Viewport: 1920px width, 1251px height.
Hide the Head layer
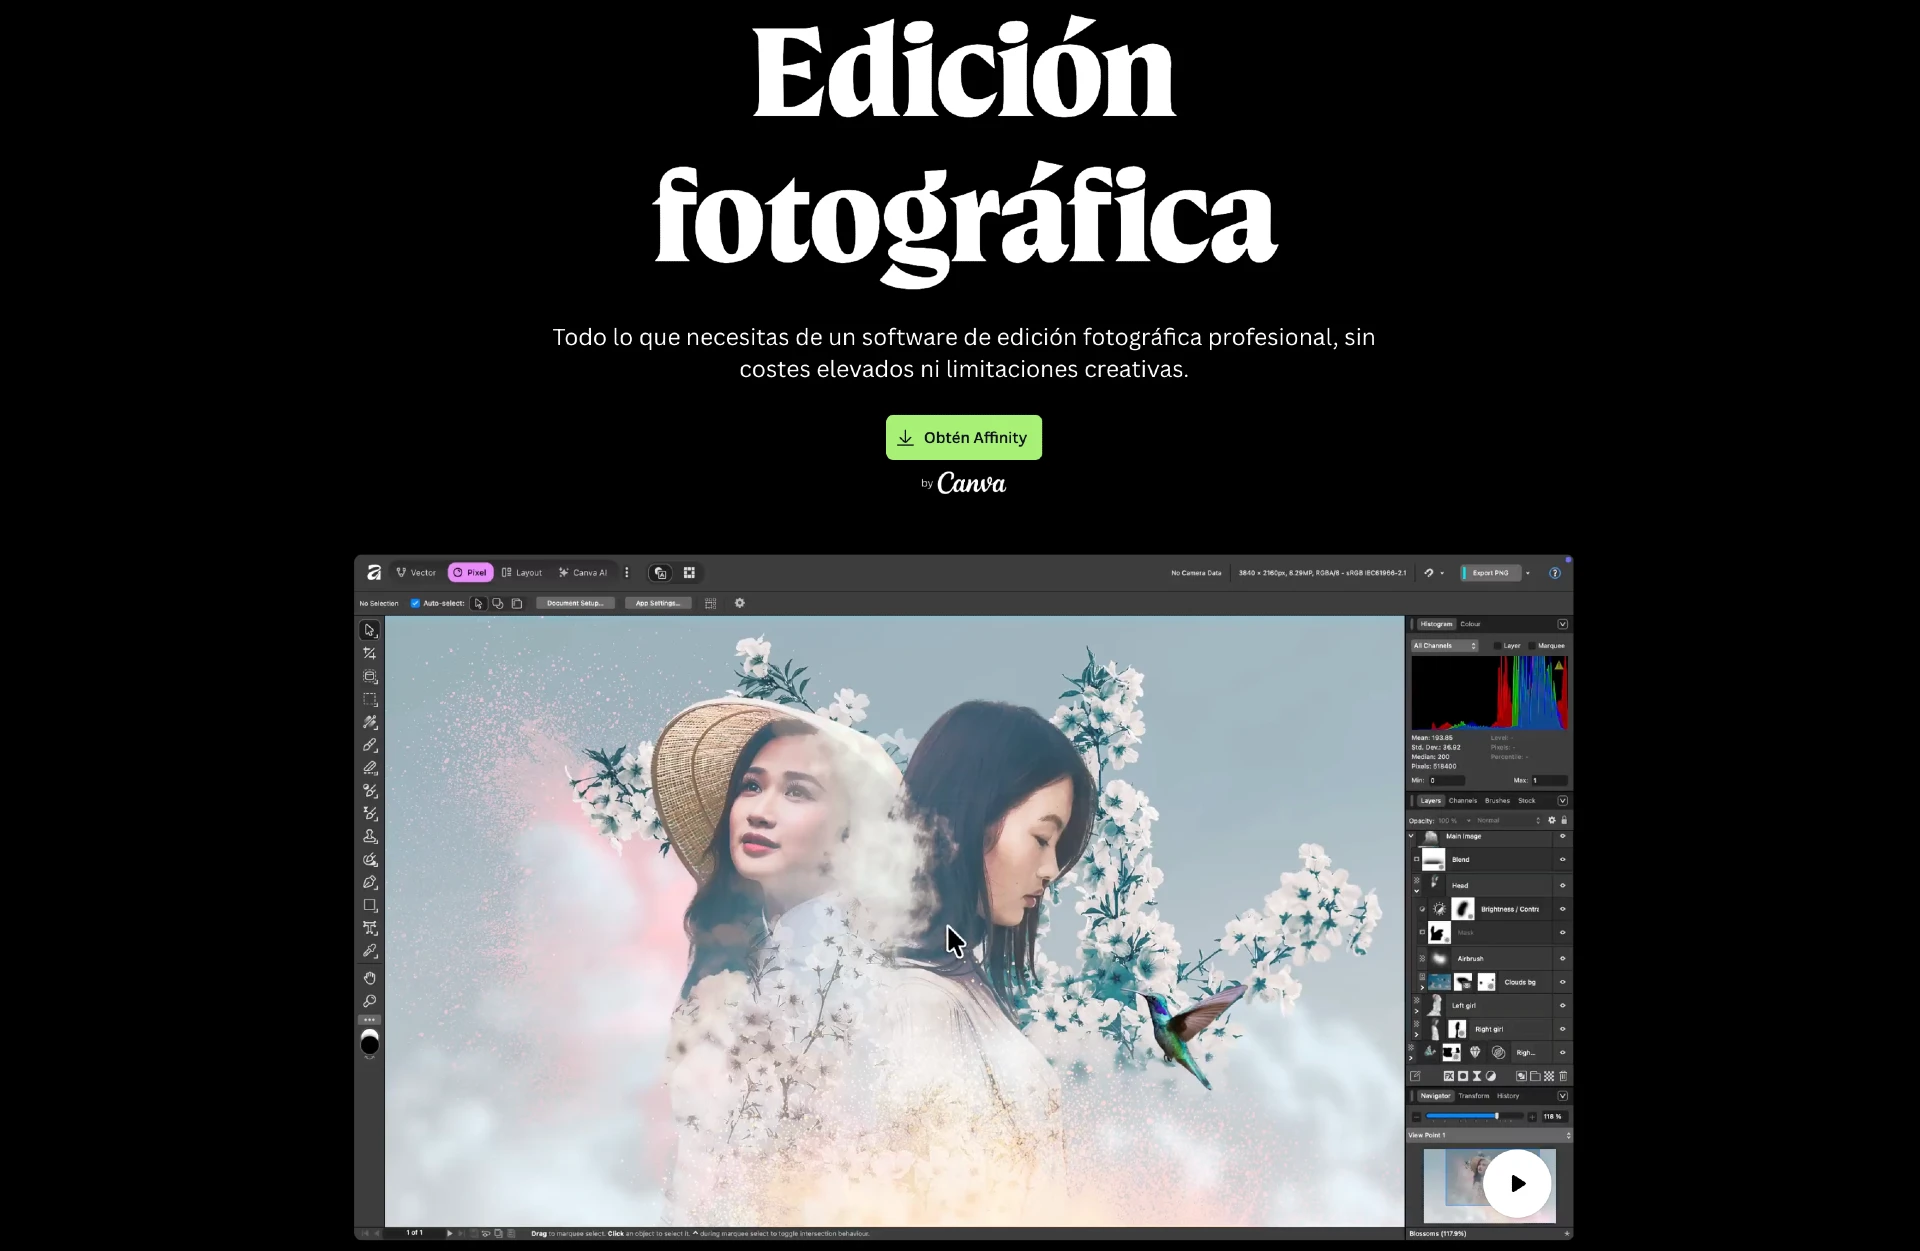pyautogui.click(x=1562, y=885)
